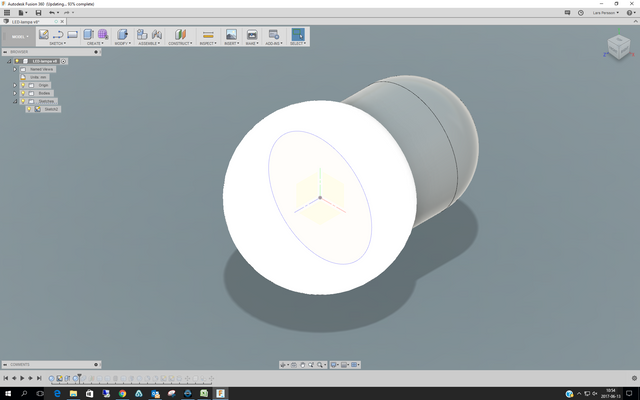Click the Insert image icon

click(231, 34)
